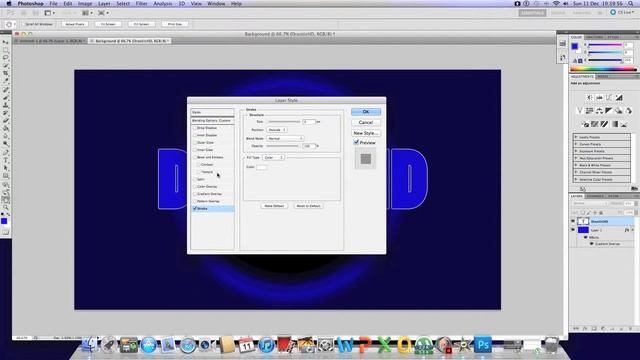Click the Vibrance adjustment icon
The width and height of the screenshot is (640, 360).
click(580, 111)
